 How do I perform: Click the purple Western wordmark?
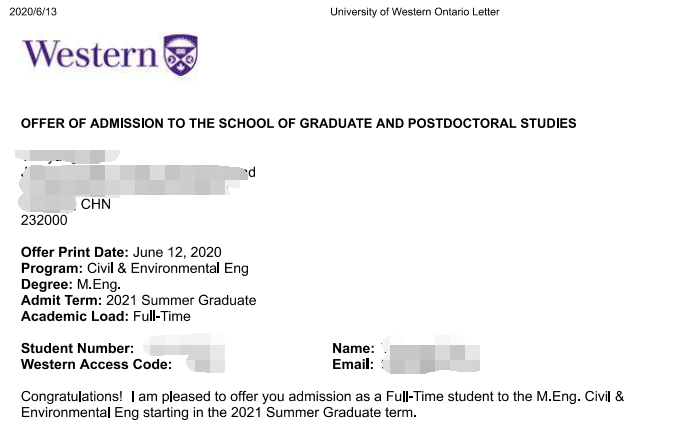tap(90, 54)
